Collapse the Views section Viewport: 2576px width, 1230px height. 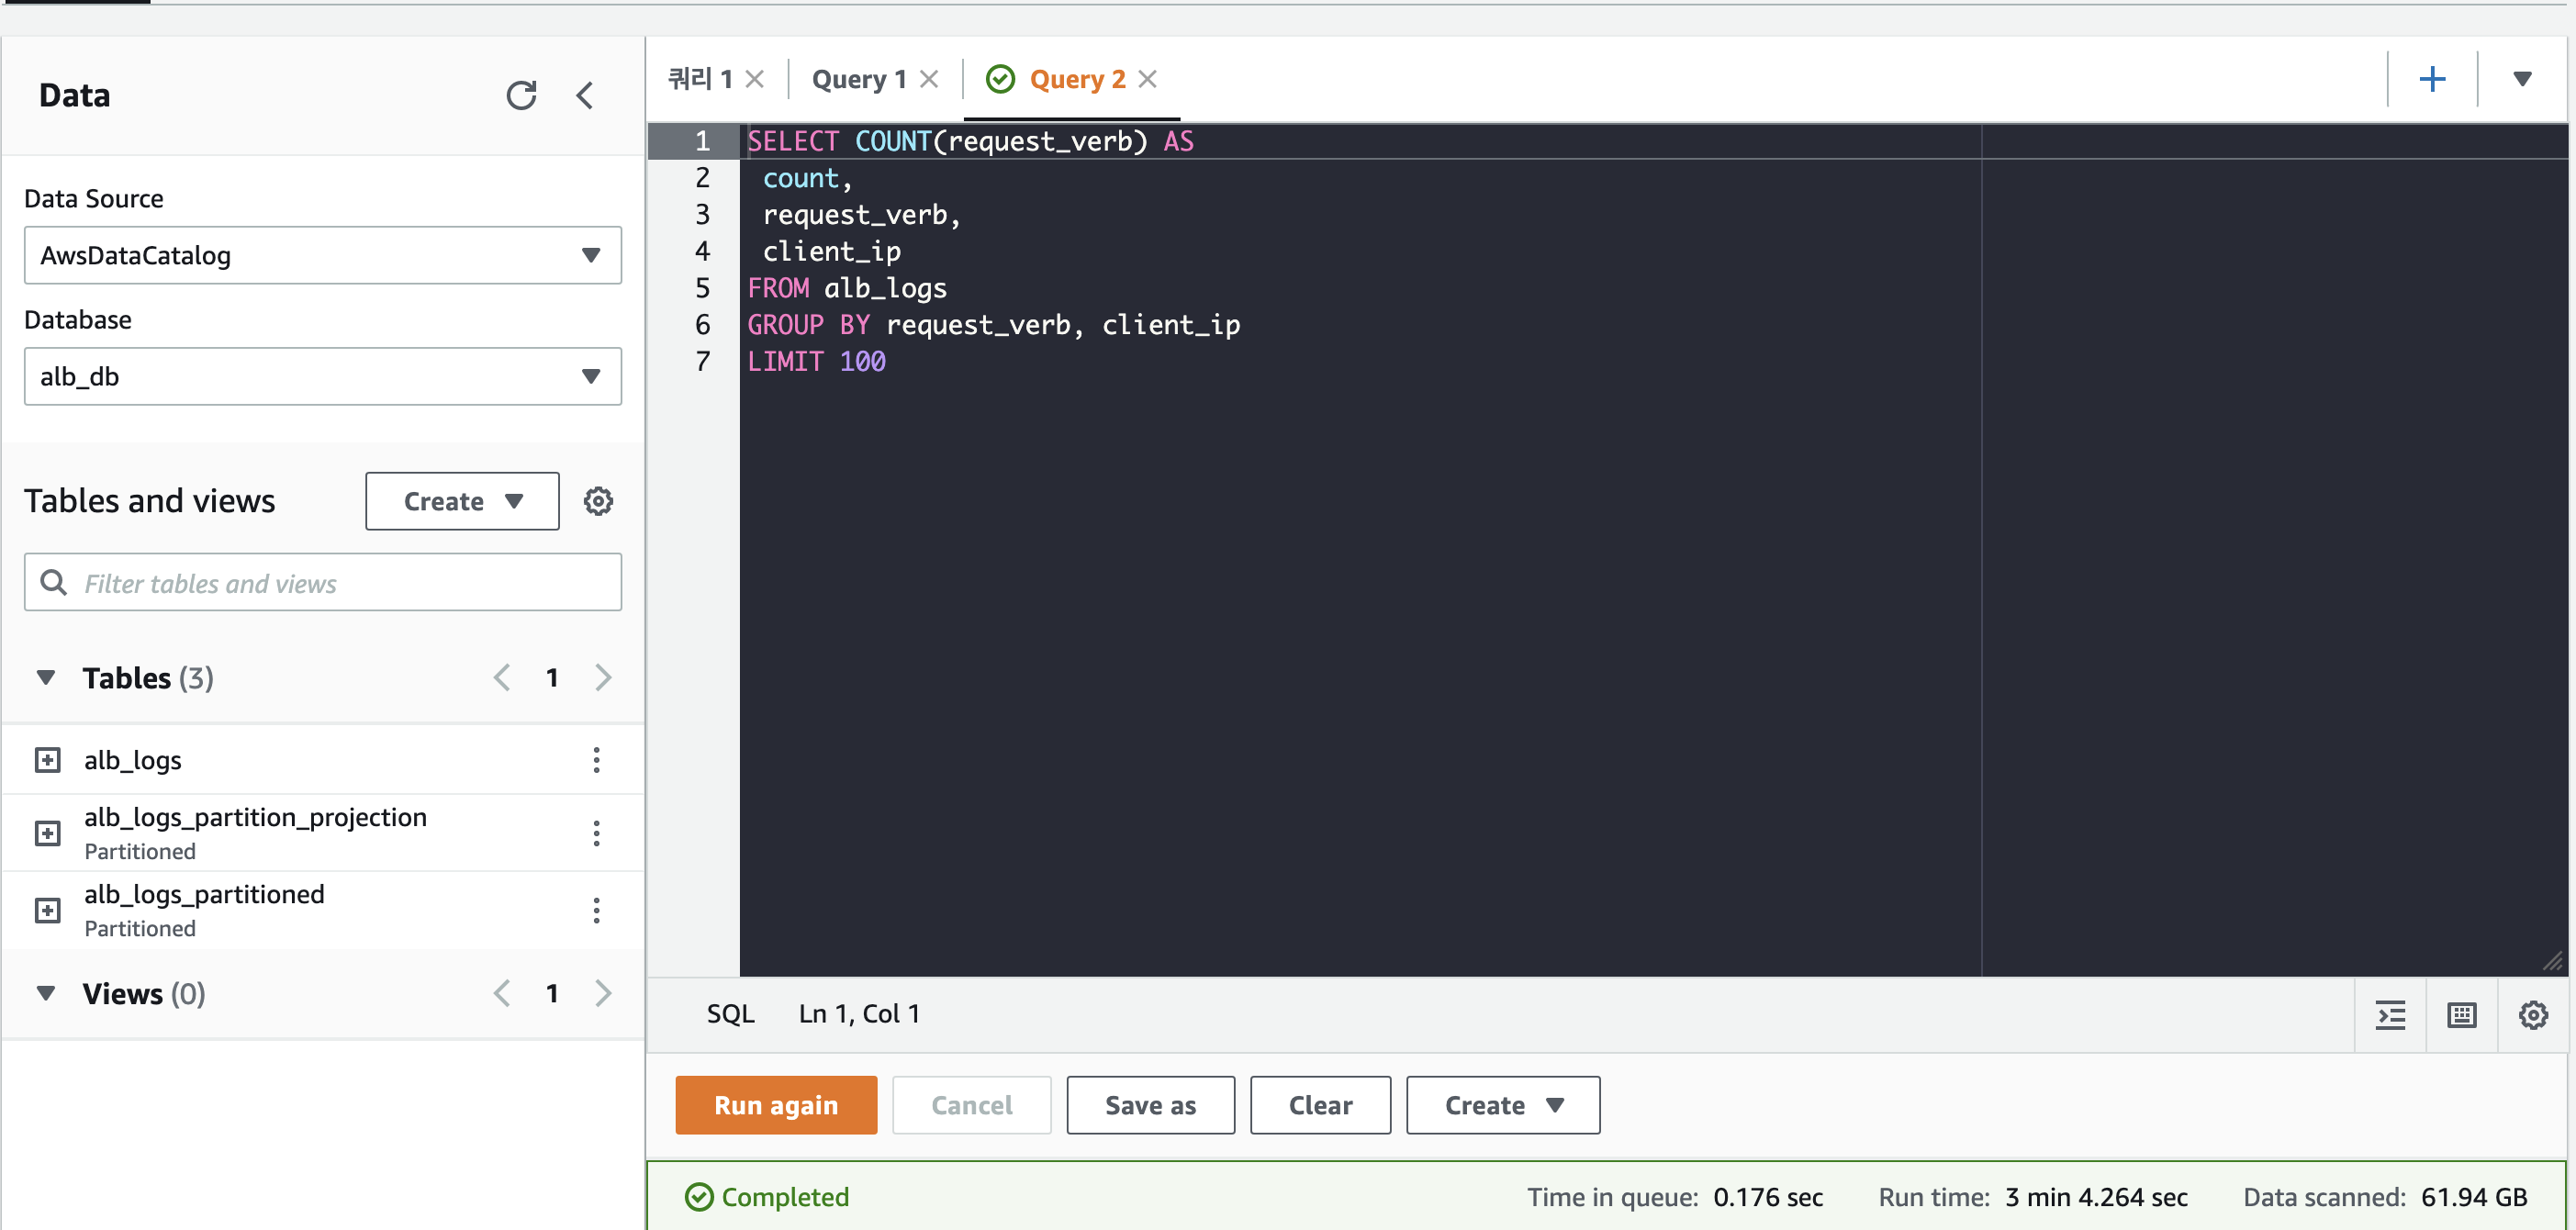tap(46, 993)
